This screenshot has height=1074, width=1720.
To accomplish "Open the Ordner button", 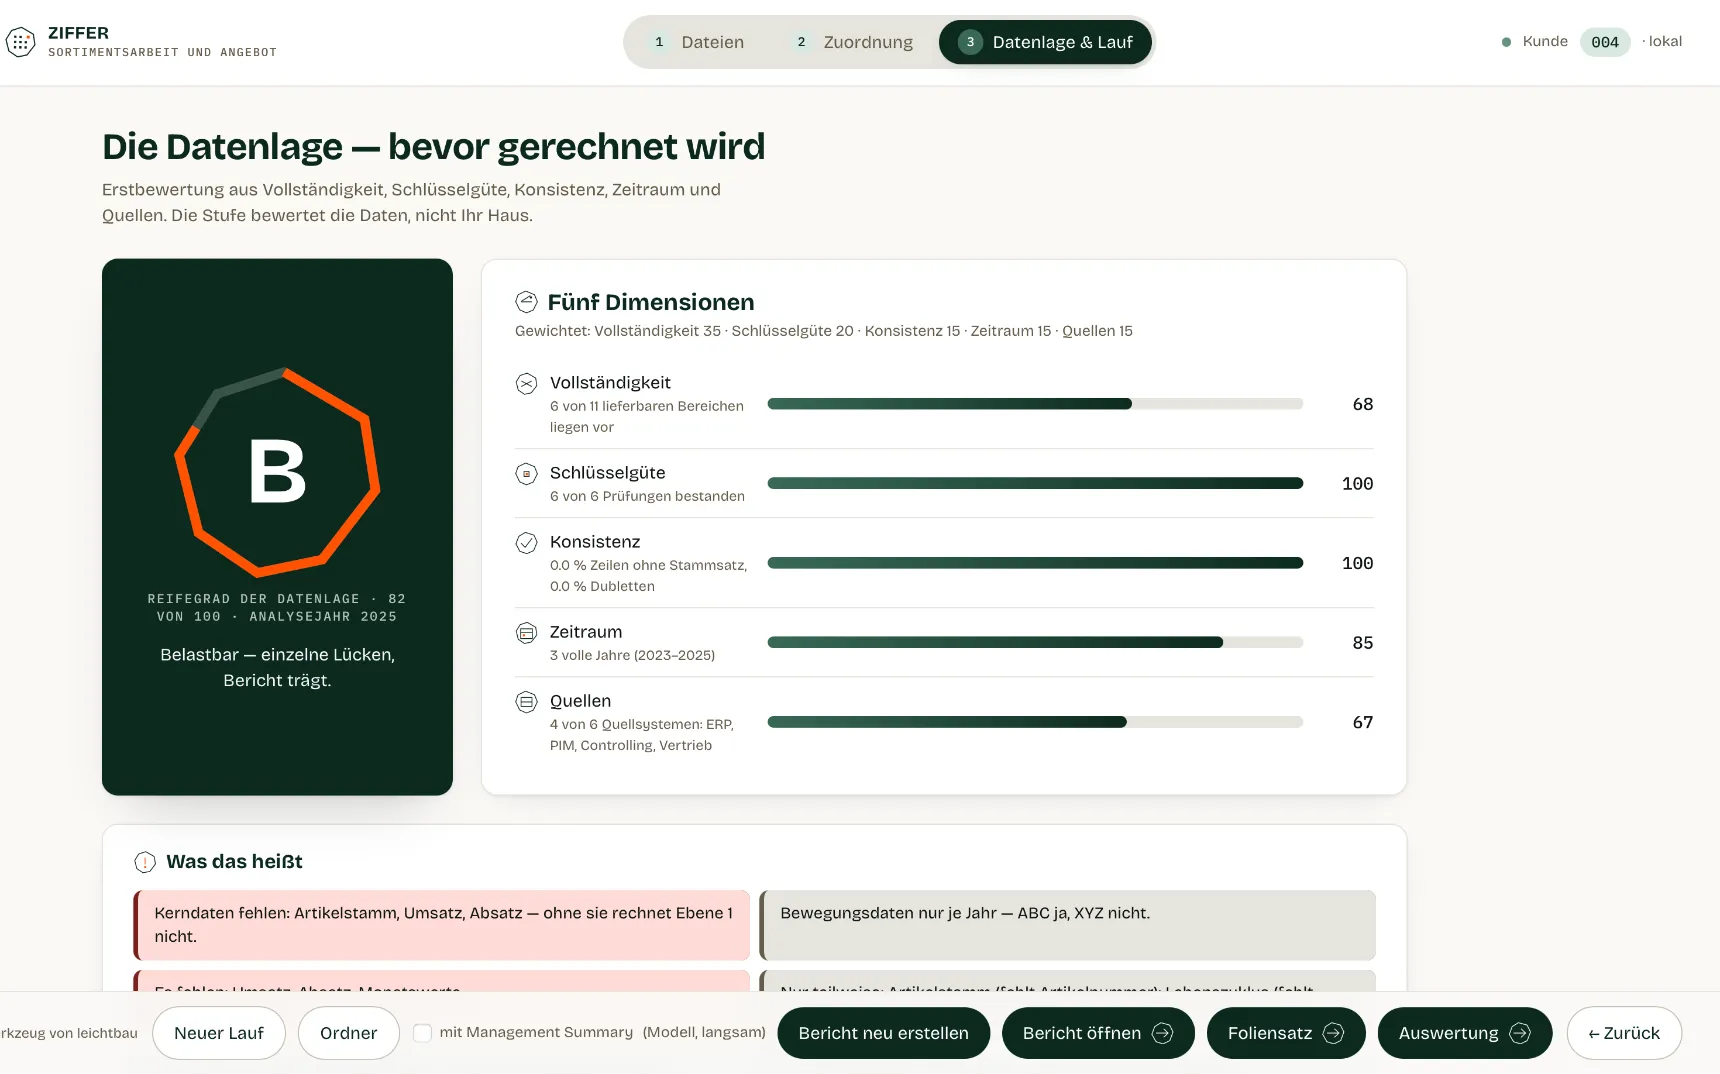I will [349, 1033].
